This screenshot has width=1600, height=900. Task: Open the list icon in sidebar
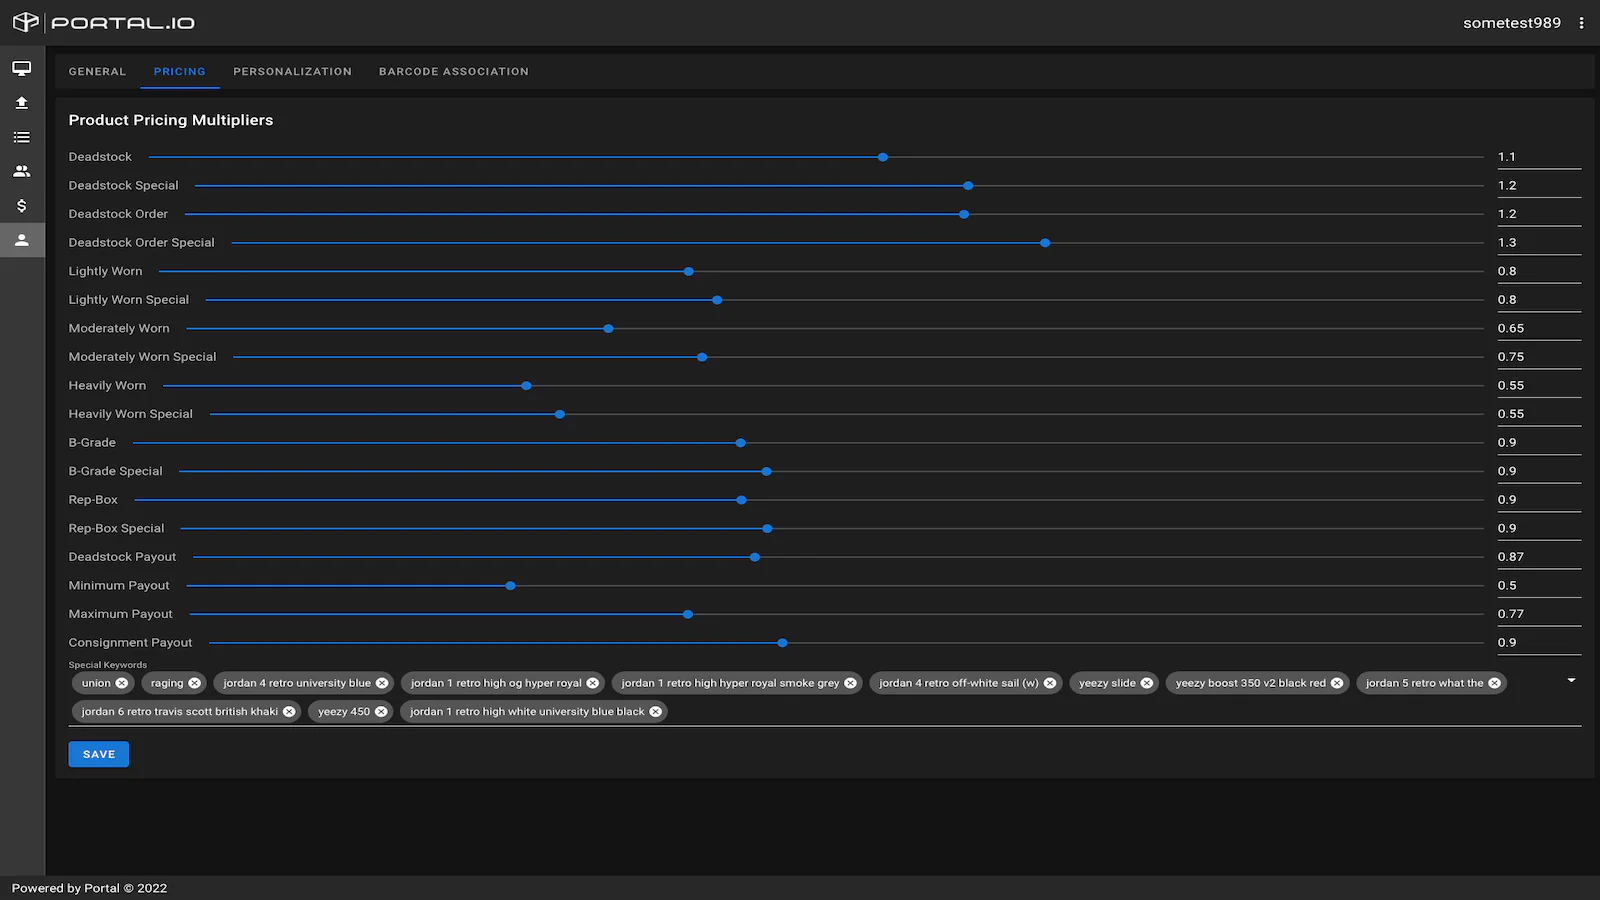coord(22,137)
